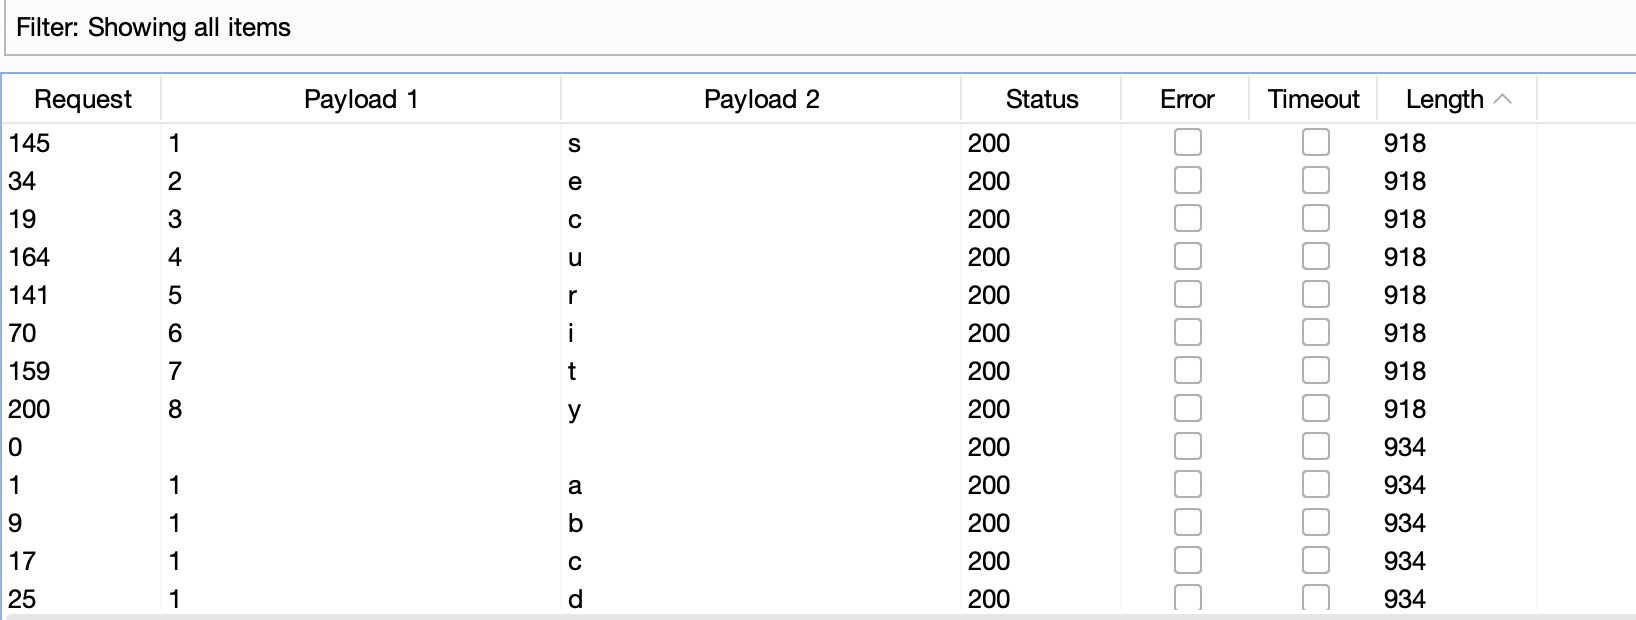Toggle Error checkbox for request 200
1636x620 pixels.
click(x=1187, y=409)
